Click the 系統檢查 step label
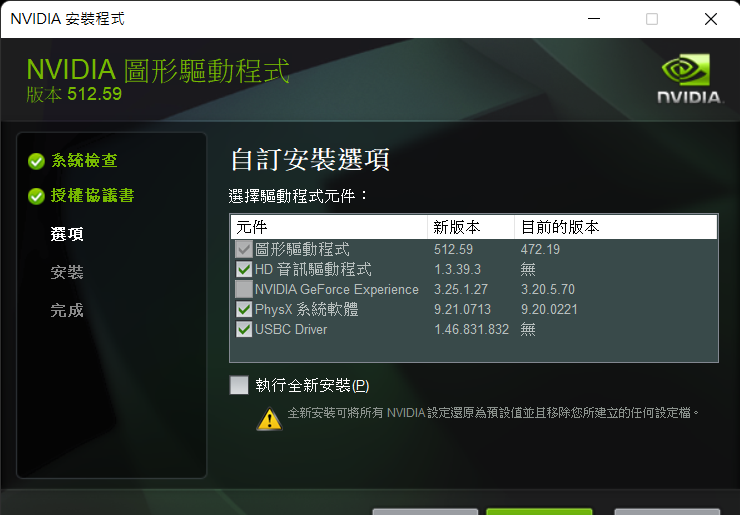Image resolution: width=740 pixels, height=515 pixels. (85, 160)
